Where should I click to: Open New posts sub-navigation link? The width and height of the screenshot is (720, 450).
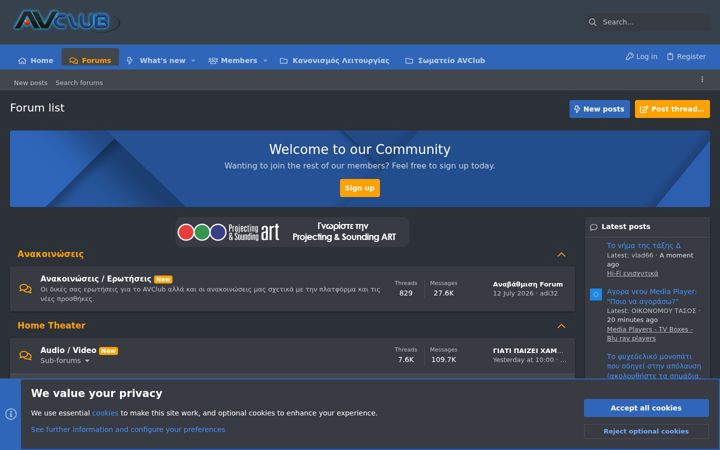(30, 83)
